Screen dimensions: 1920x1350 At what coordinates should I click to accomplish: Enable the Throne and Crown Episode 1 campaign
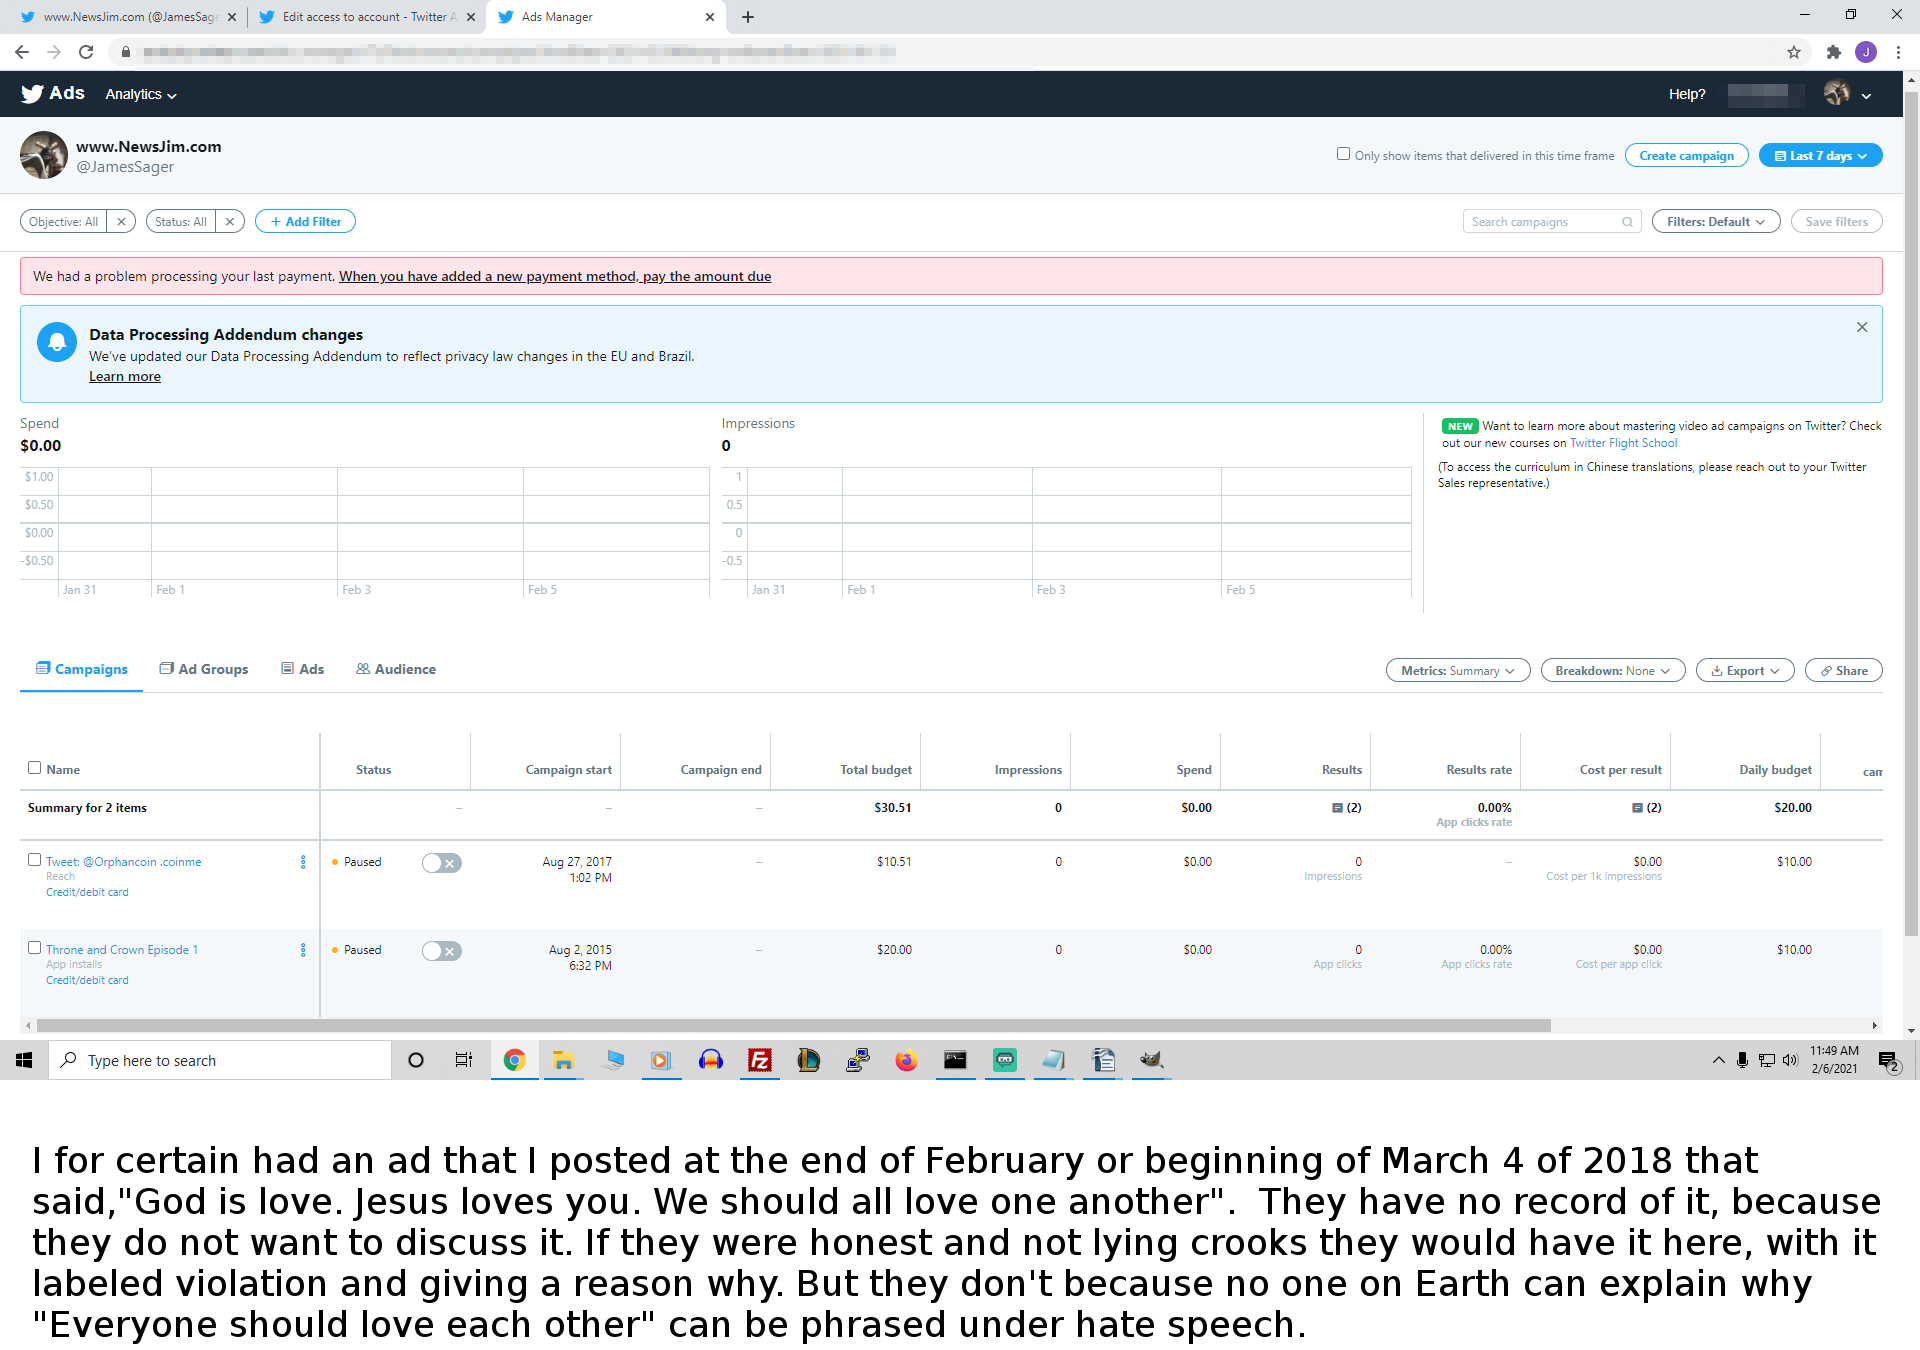[441, 951]
